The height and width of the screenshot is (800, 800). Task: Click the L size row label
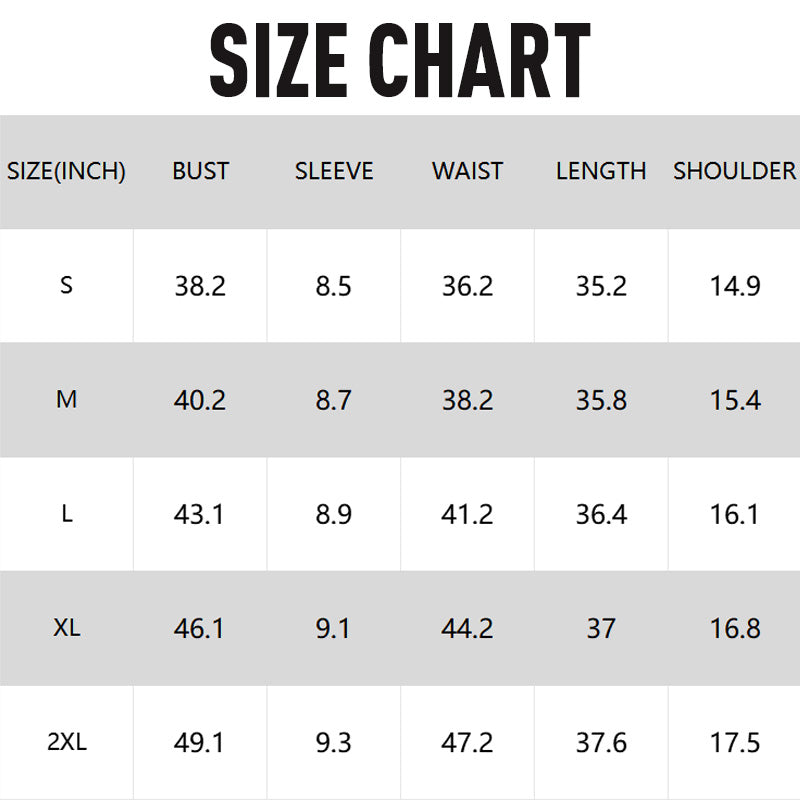pyautogui.click(x=66, y=514)
